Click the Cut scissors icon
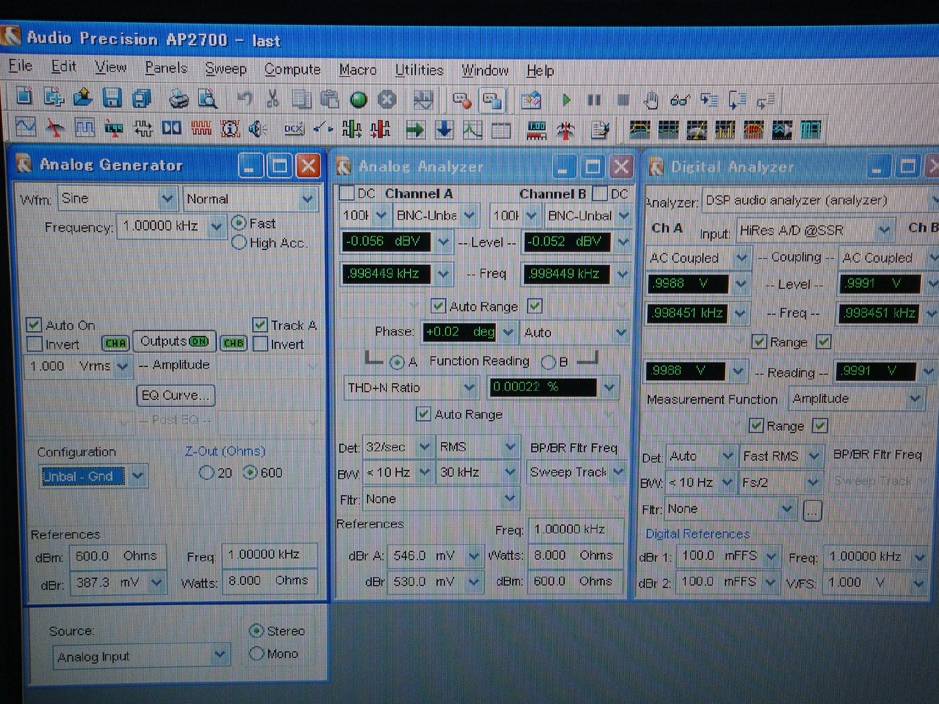 pos(272,98)
